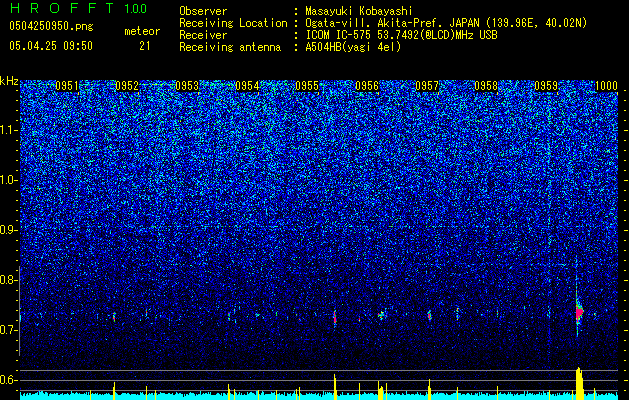This screenshot has height=400, width=629.
Task: Click the meteor label
Action: 142,31
